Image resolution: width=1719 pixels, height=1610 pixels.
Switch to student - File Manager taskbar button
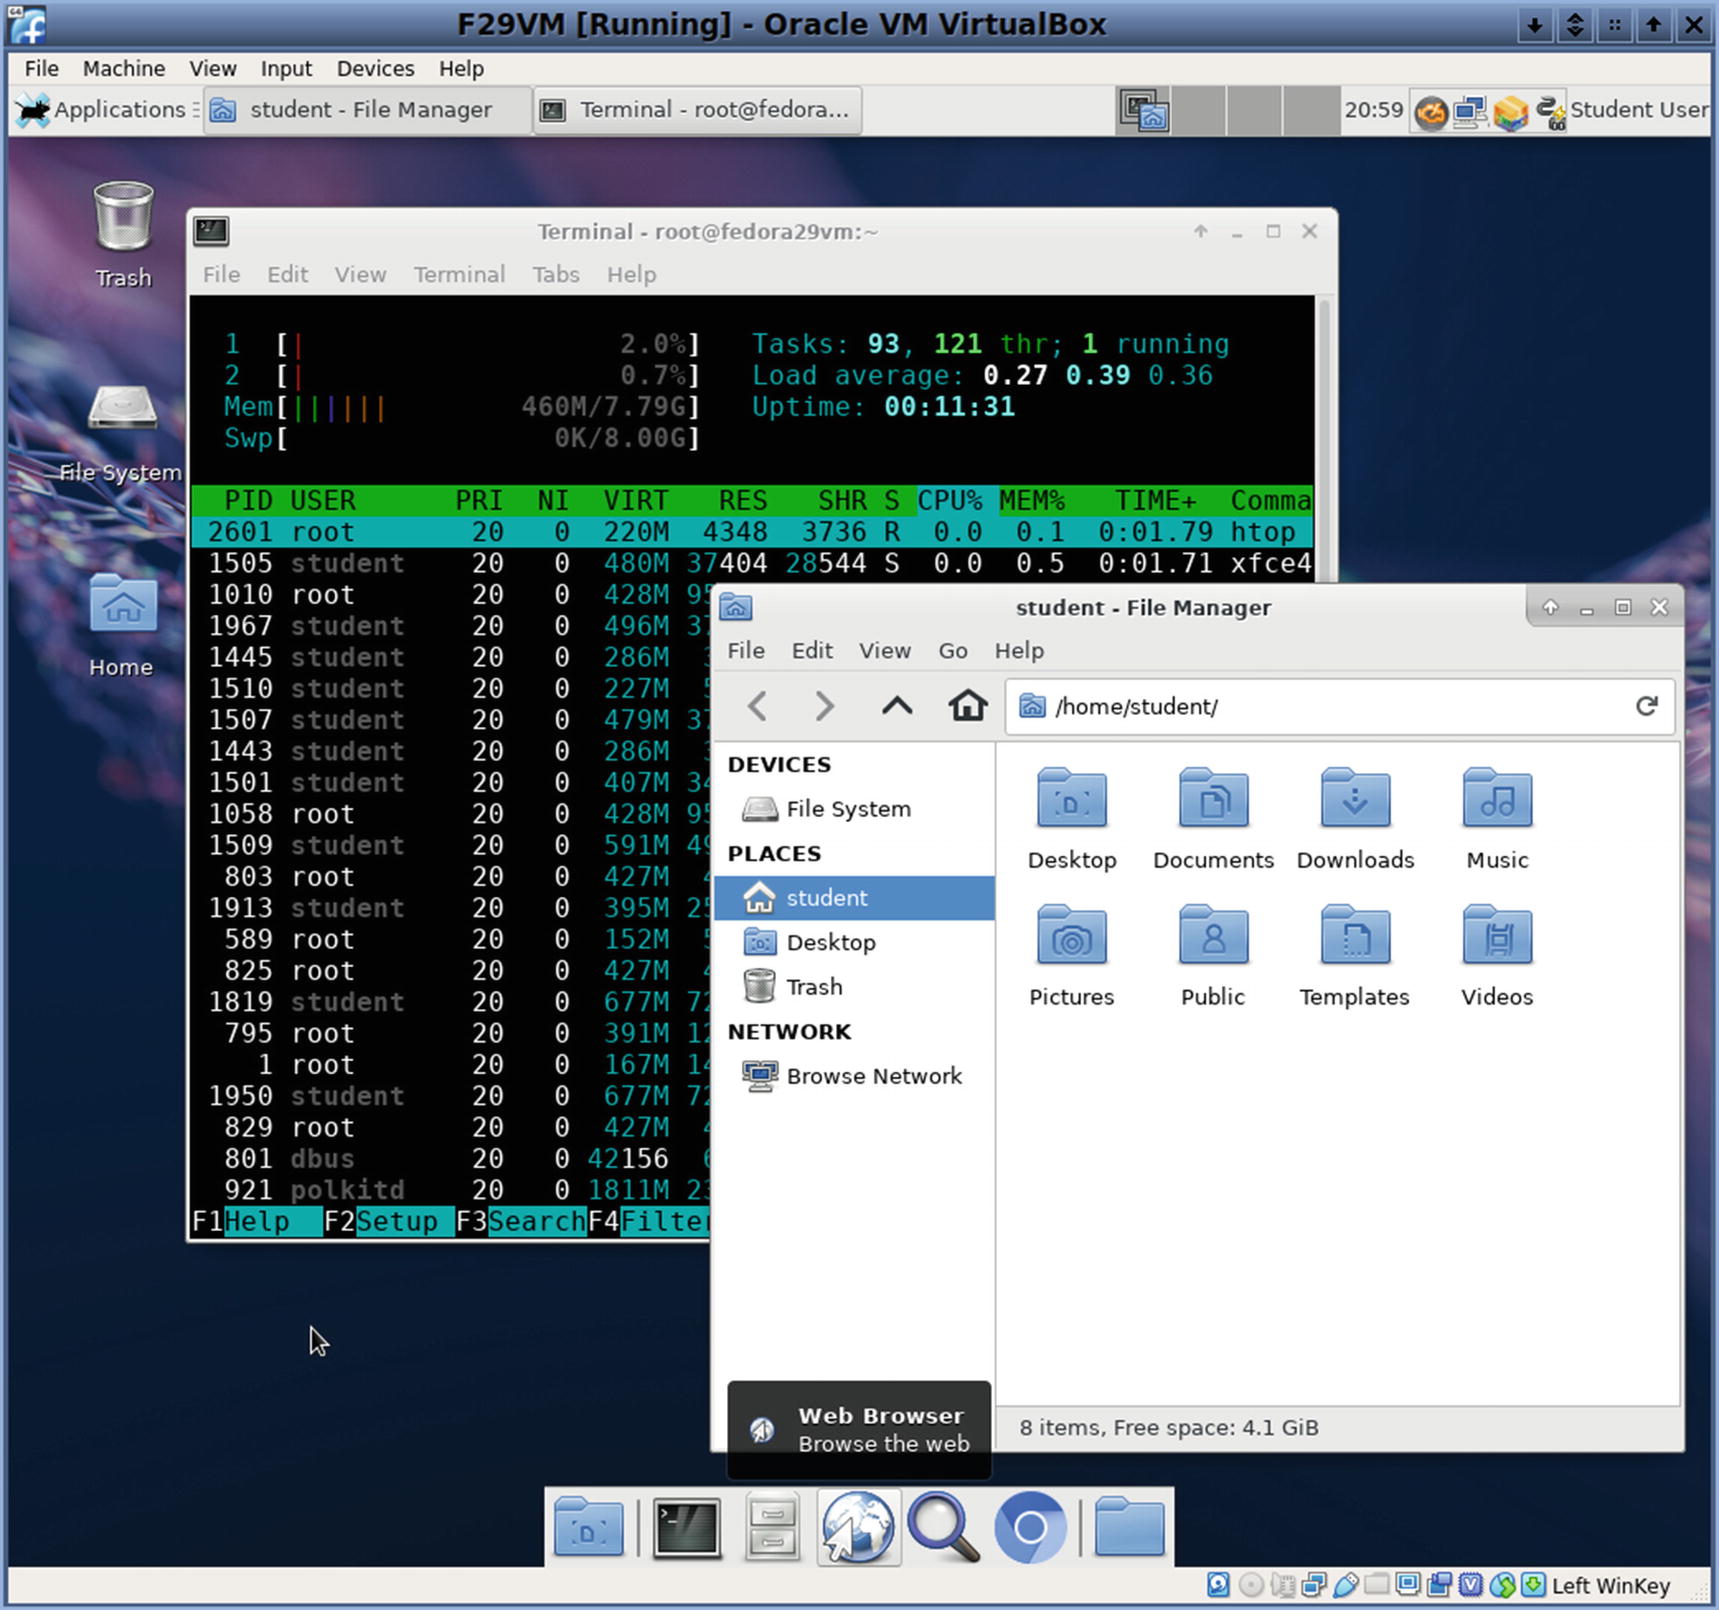pyautogui.click(x=367, y=110)
